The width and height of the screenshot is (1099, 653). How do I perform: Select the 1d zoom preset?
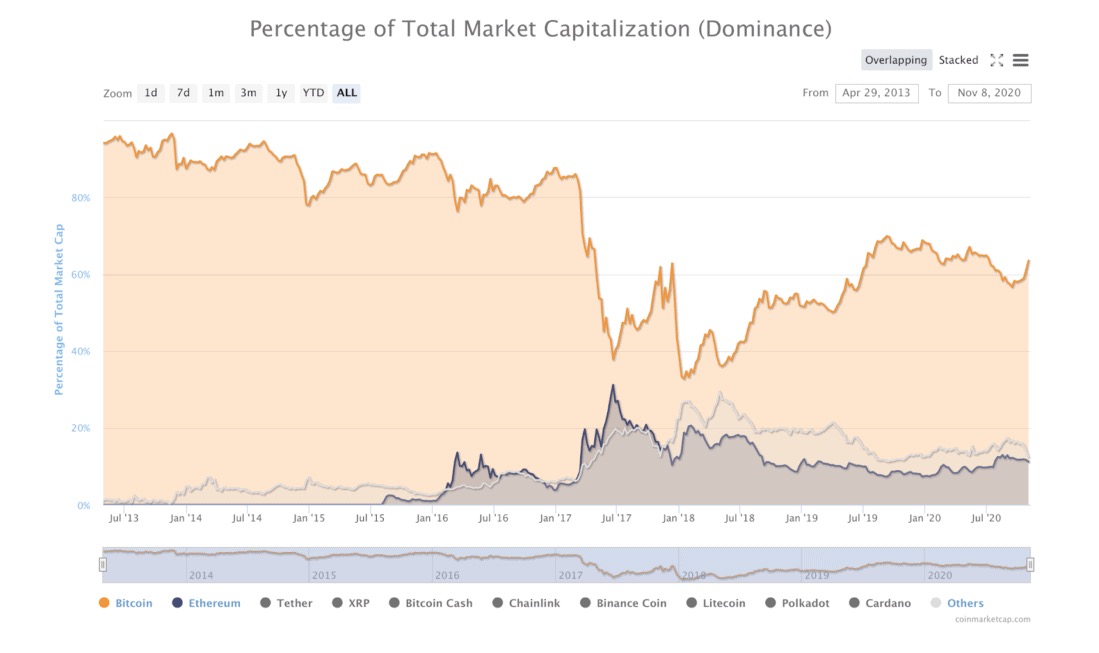pos(150,92)
